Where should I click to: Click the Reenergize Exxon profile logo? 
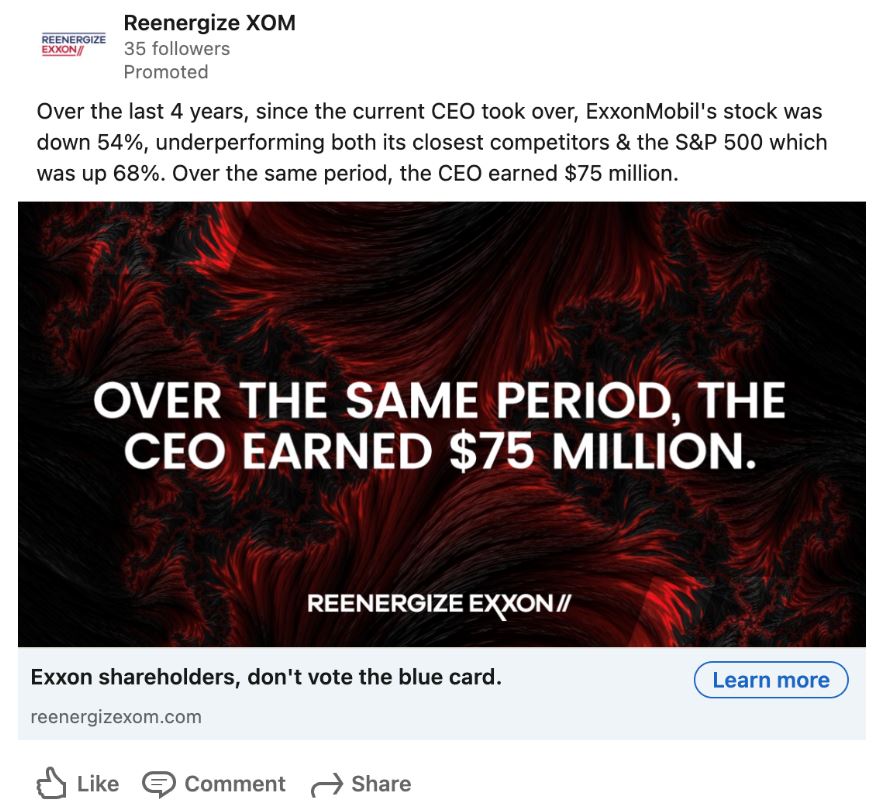tap(72, 45)
